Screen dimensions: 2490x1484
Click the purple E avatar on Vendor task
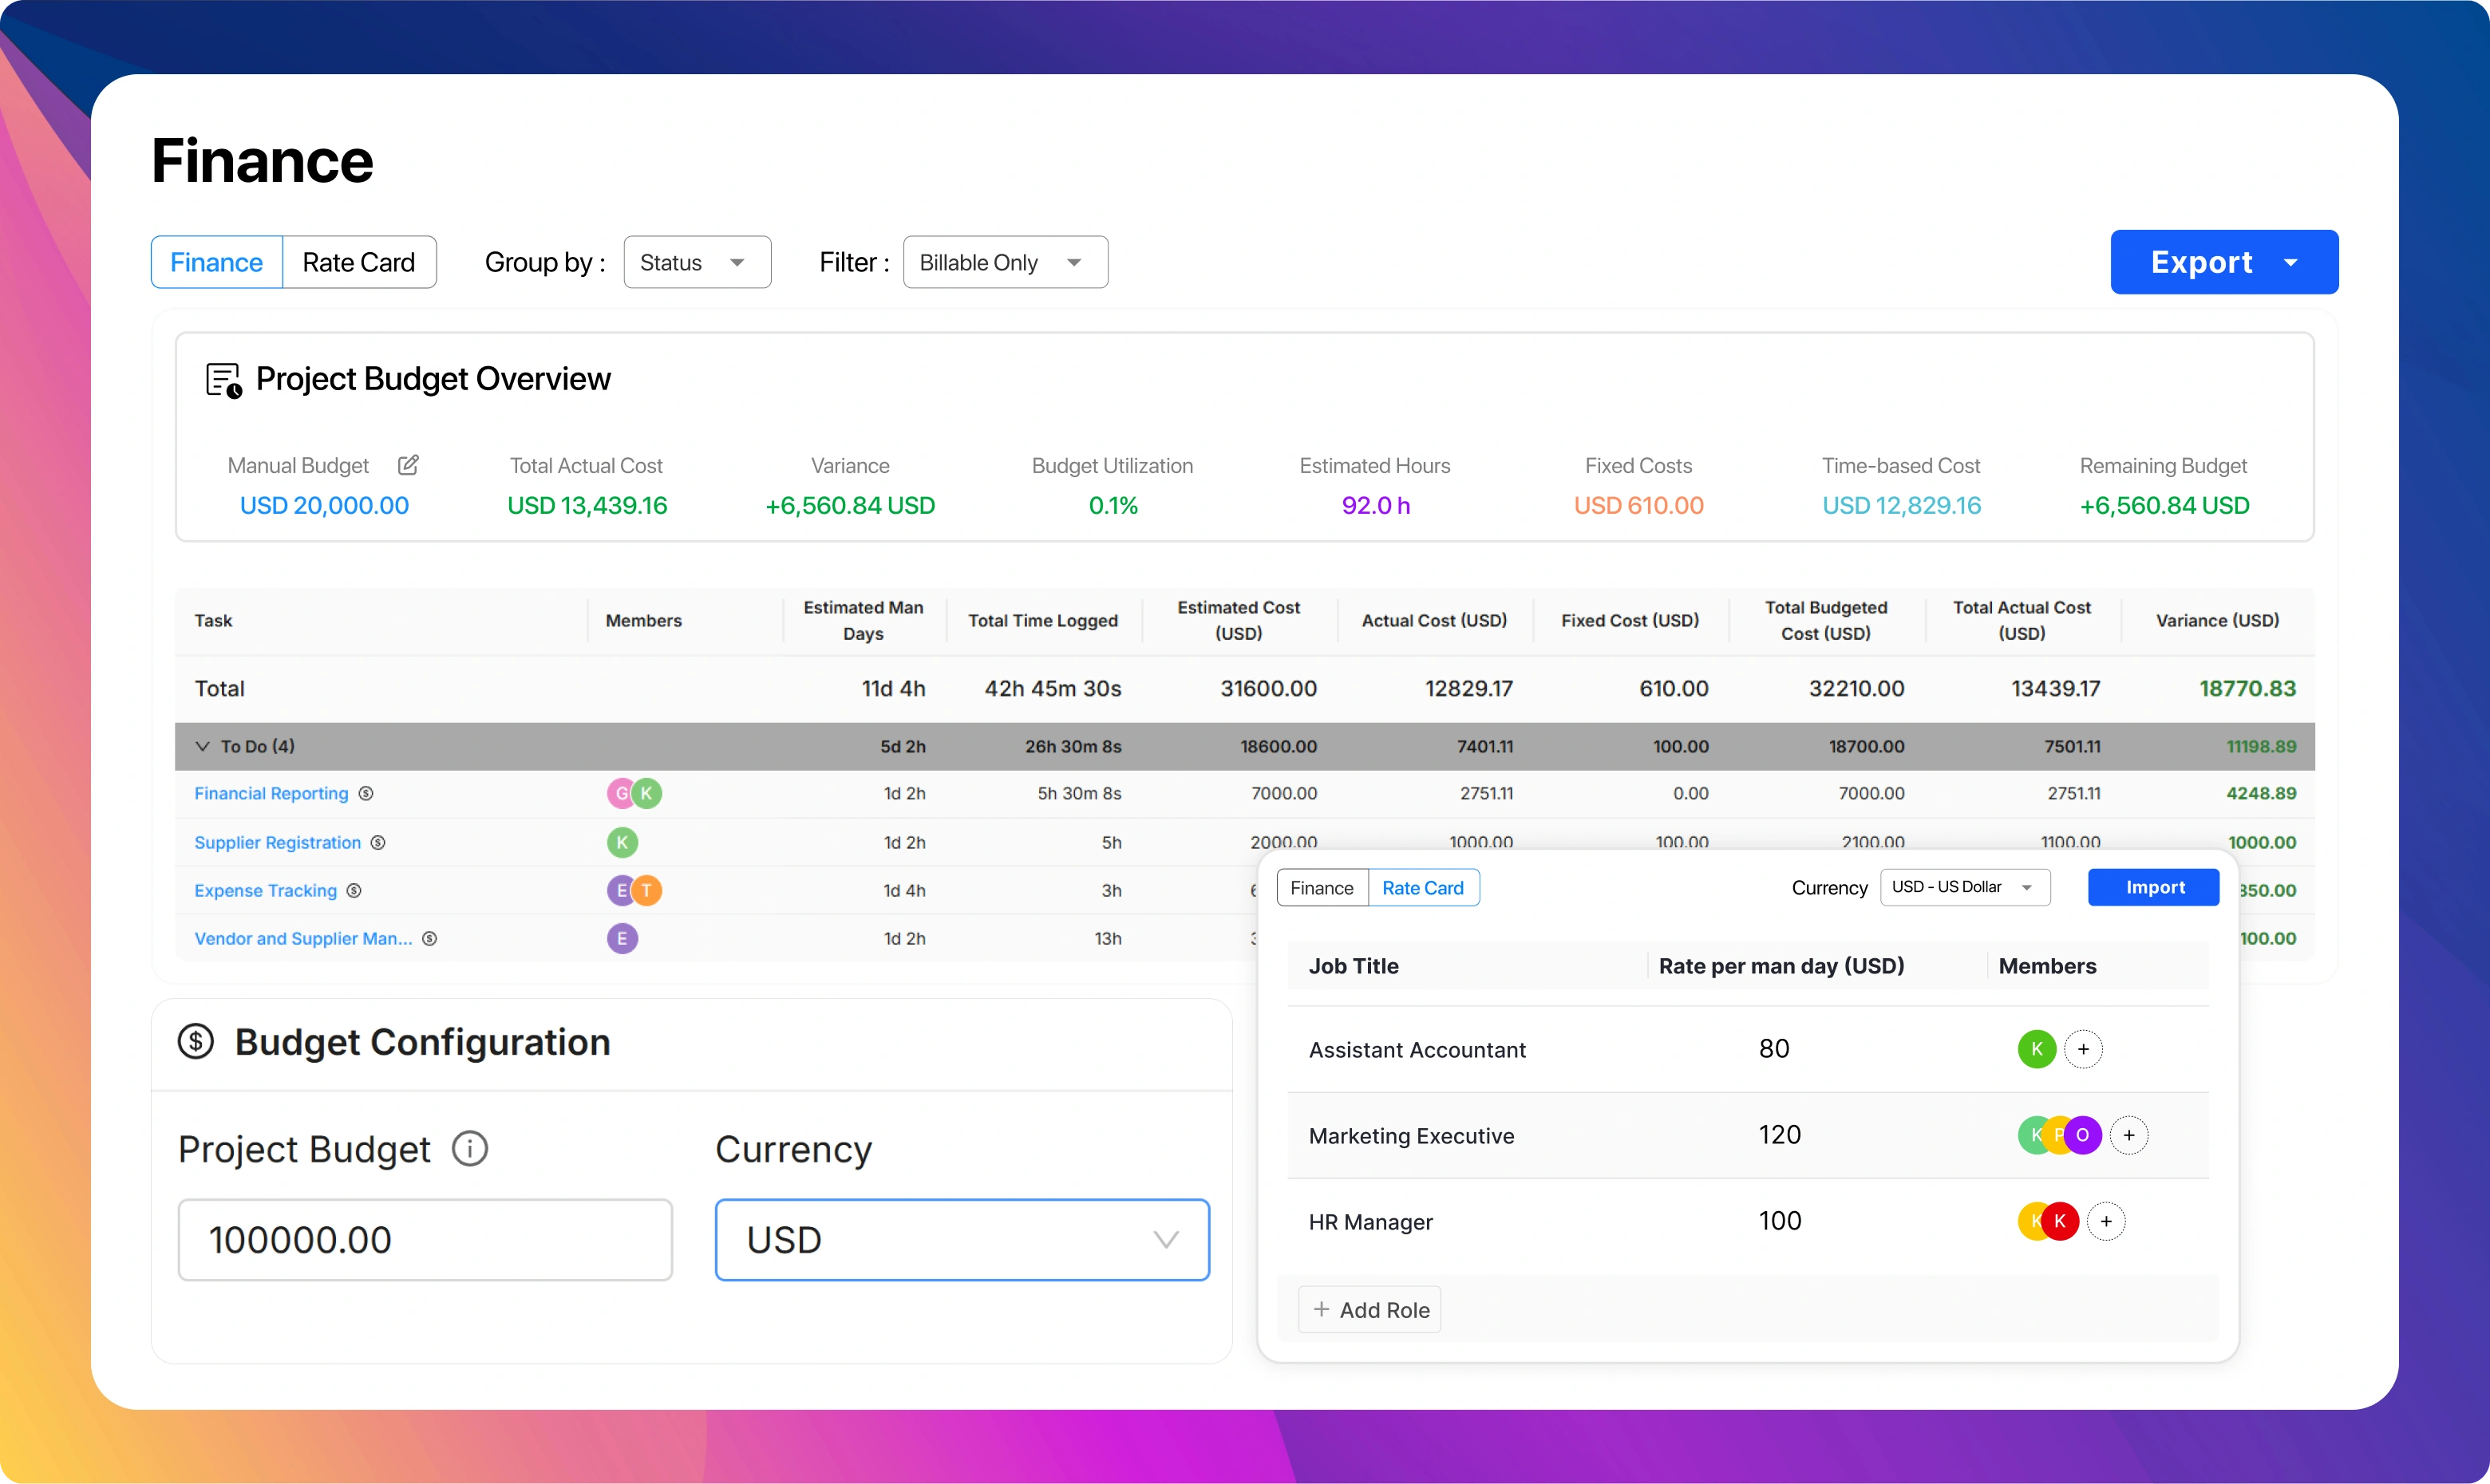tap(622, 938)
